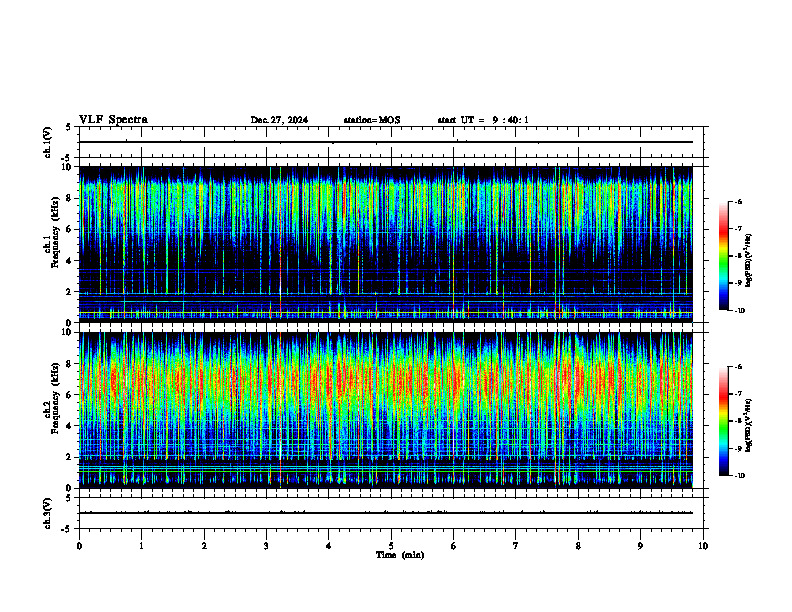Click the "8" kHz tick of ch.1 spectrogram
792x612 pixels.
pos(71,198)
